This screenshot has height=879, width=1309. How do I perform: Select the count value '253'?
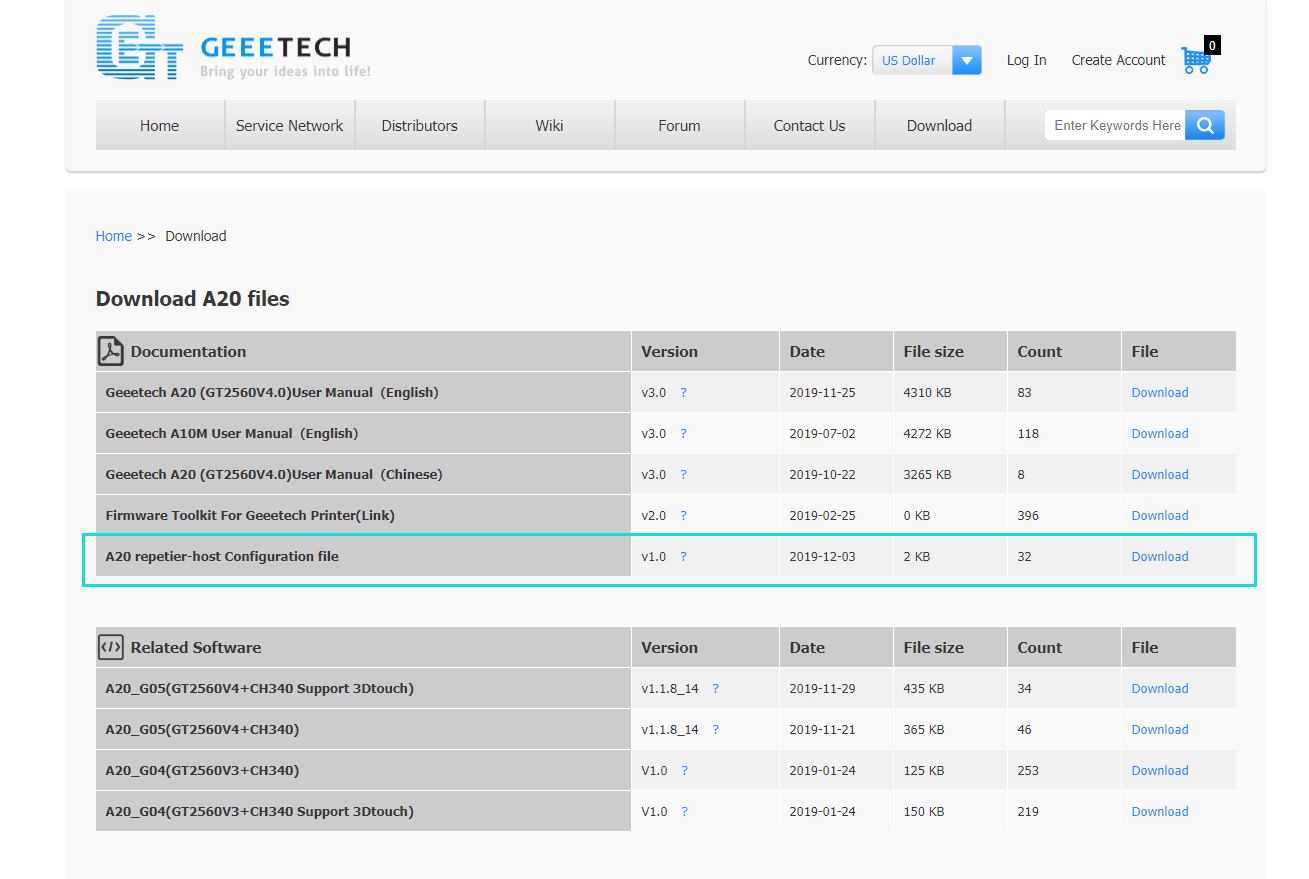(x=1028, y=770)
